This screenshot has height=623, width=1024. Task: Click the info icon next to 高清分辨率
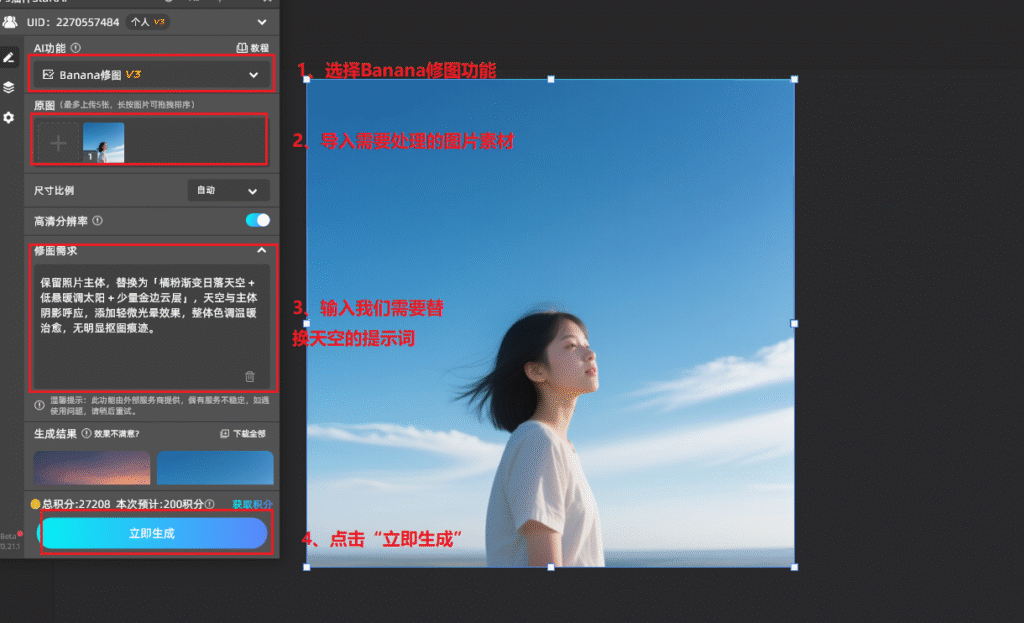pyautogui.click(x=98, y=220)
